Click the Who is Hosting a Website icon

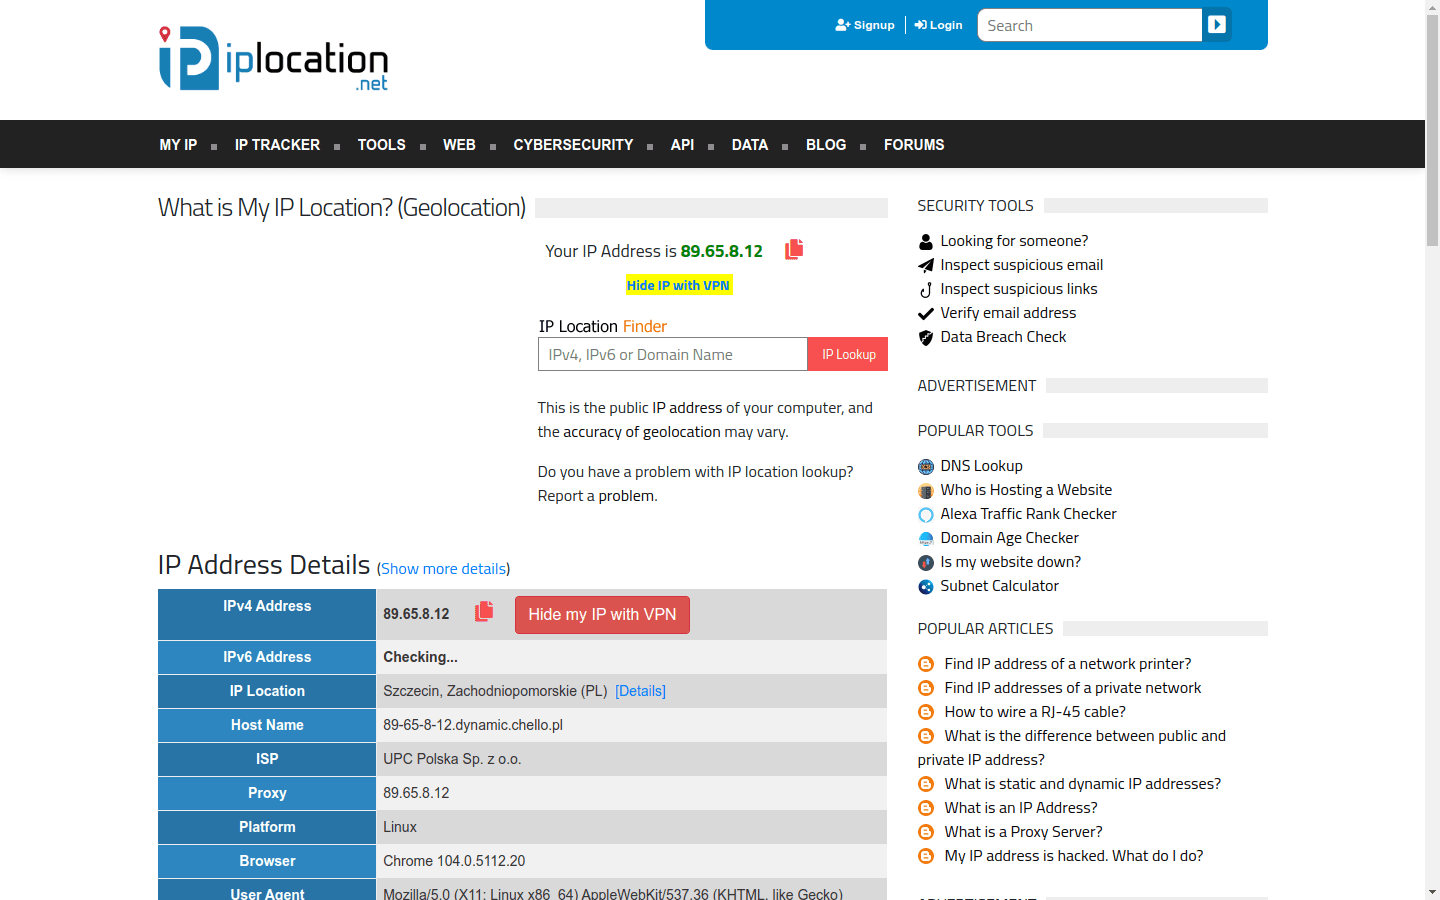pyautogui.click(x=925, y=490)
